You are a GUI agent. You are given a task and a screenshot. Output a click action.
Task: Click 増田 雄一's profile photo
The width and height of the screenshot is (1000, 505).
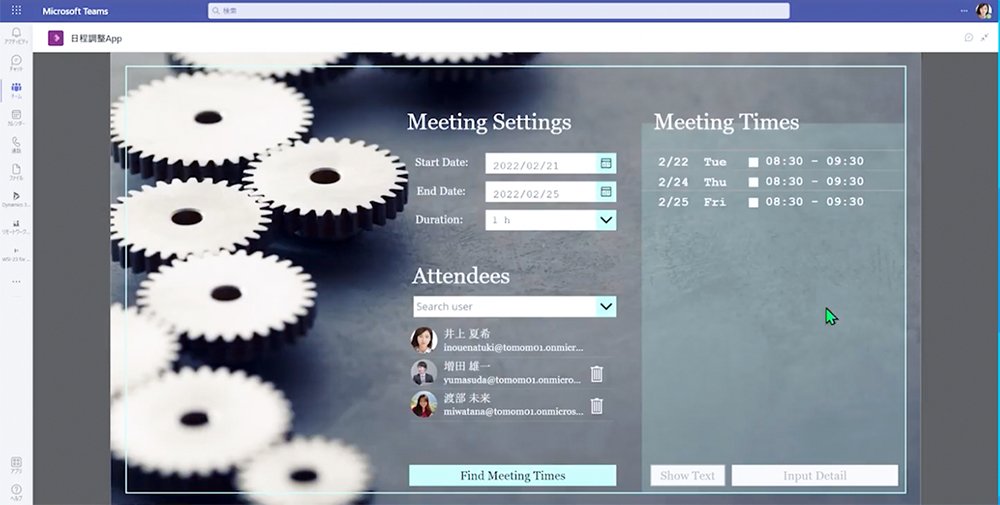424,372
